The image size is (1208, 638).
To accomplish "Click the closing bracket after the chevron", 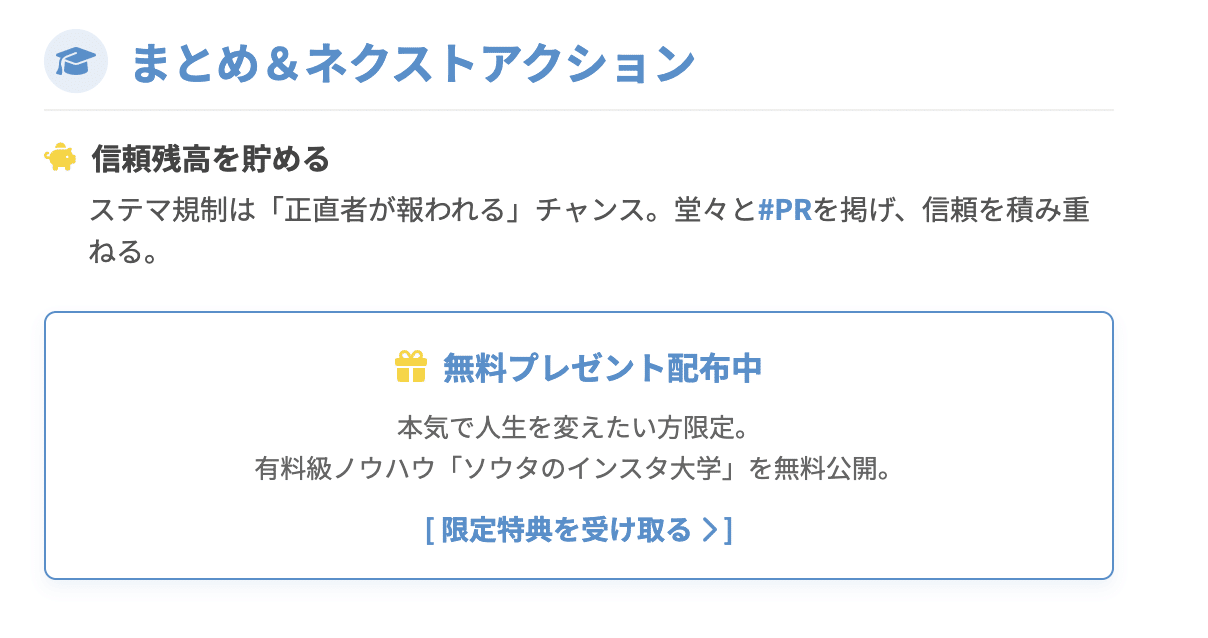I will click(728, 529).
